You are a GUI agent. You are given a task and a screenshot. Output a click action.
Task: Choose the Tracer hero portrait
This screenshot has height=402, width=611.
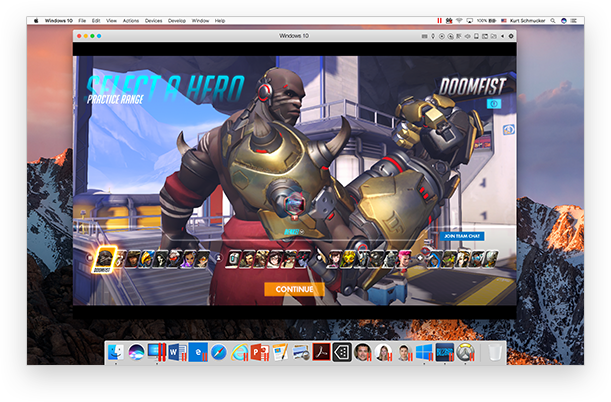click(203, 259)
